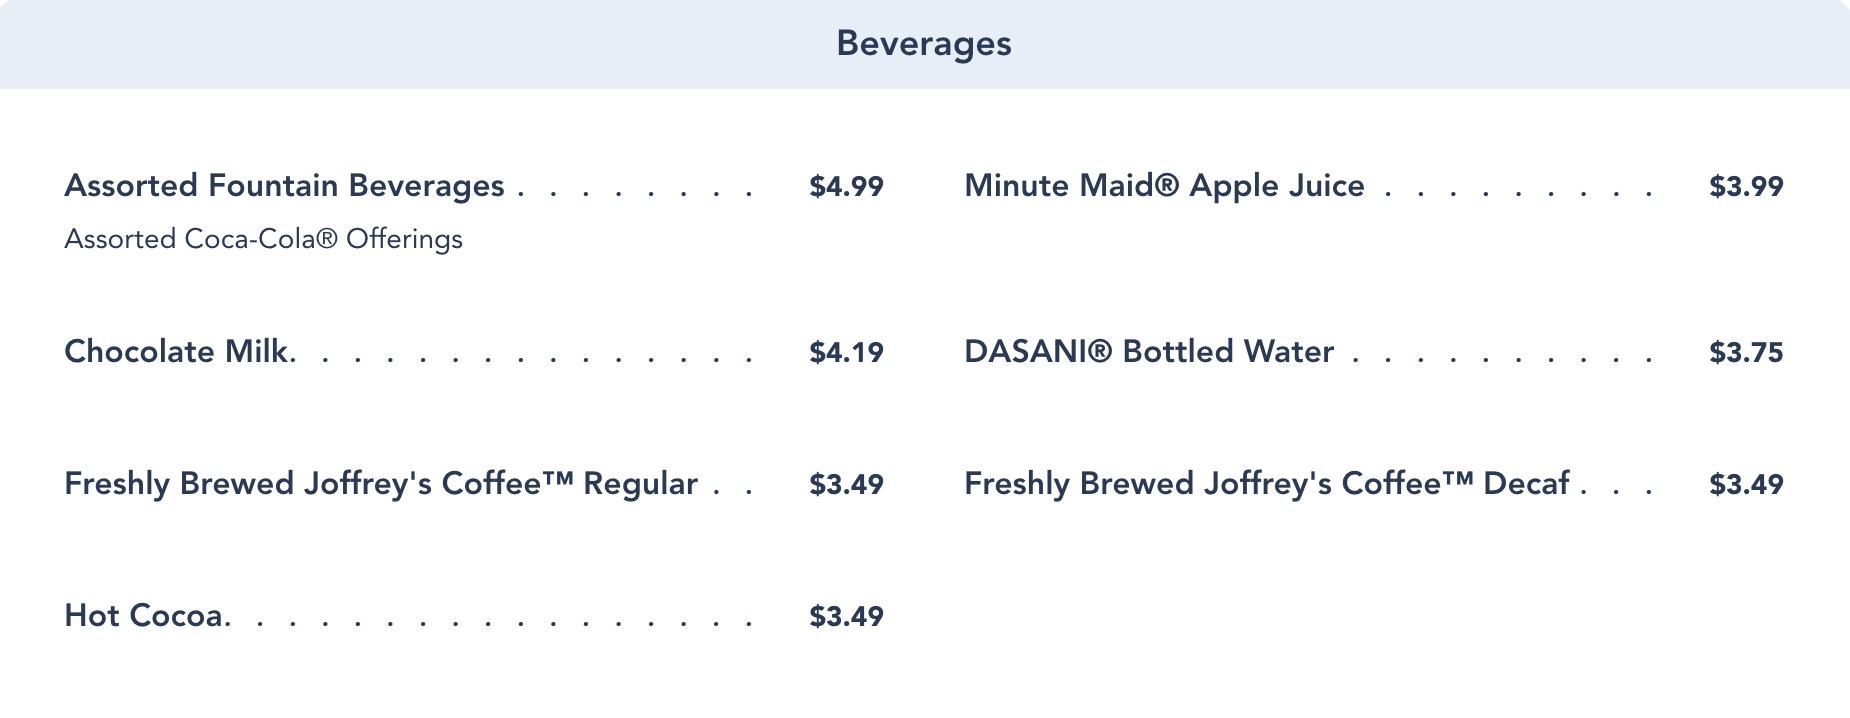Choose Freshly Brewed Joffrey's Coffee Decaf

(x=1266, y=484)
